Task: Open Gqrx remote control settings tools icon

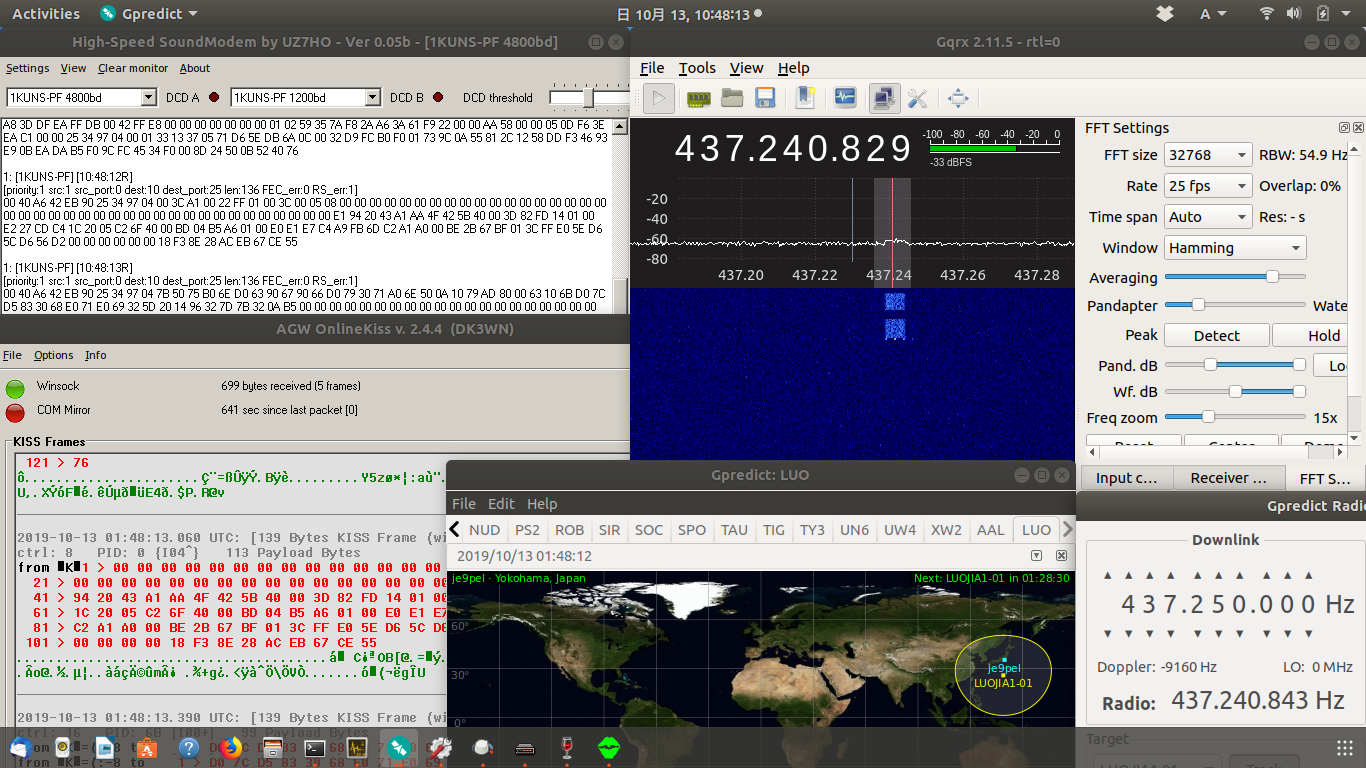Action: [917, 98]
